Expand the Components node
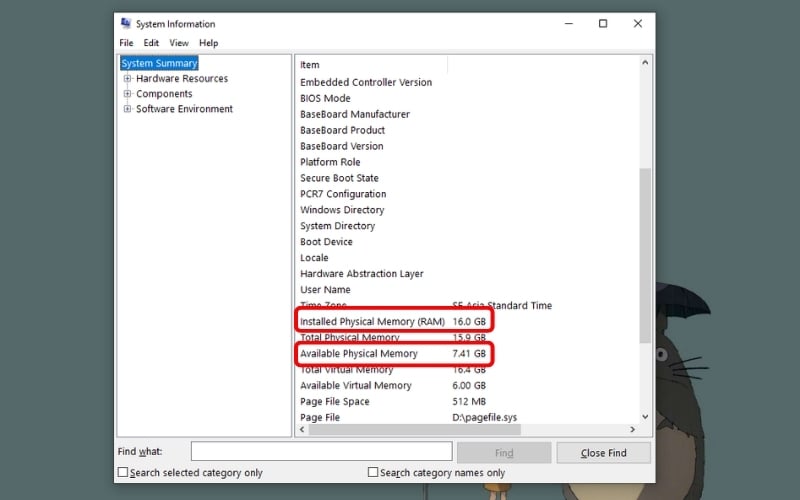This screenshot has height=500, width=800. point(128,94)
